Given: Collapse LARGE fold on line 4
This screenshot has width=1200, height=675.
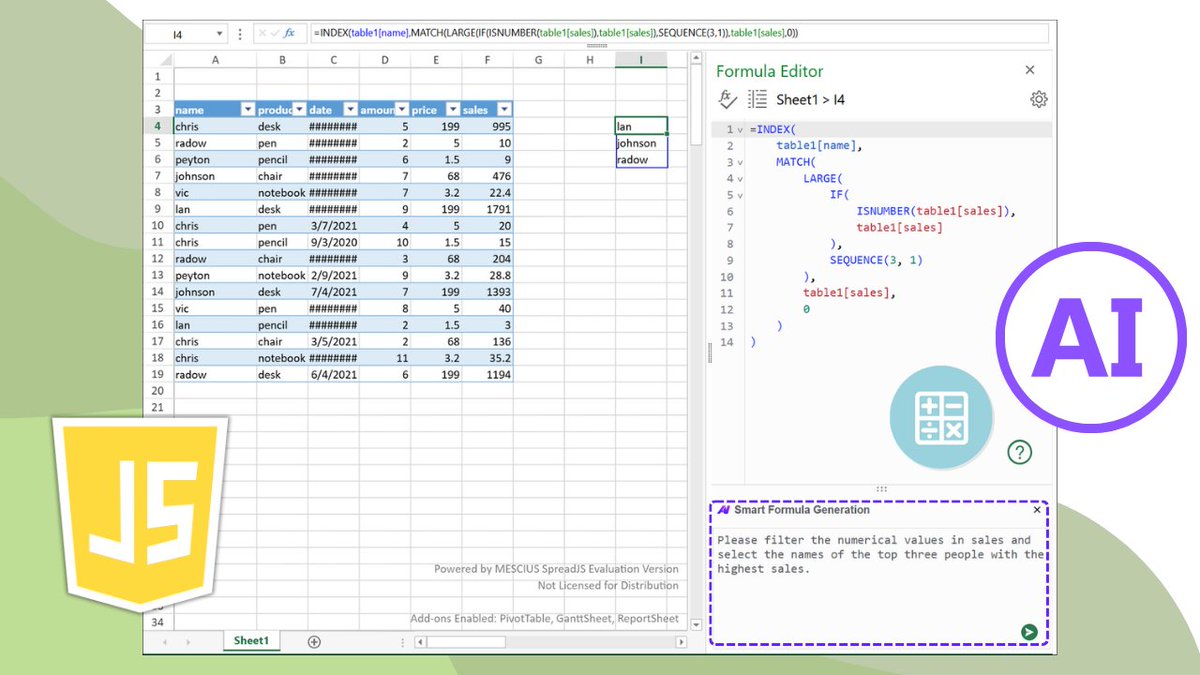Looking at the screenshot, I should [x=740, y=179].
